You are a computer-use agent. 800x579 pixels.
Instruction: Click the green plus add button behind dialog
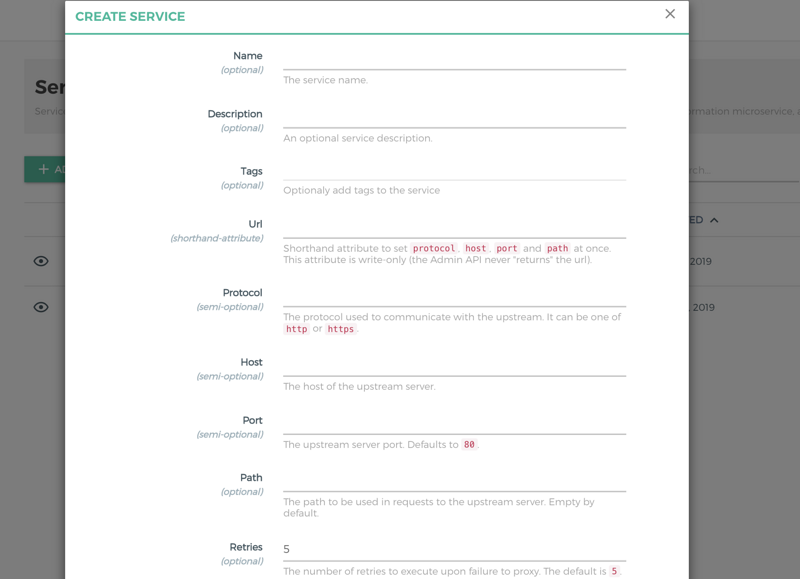coord(45,169)
